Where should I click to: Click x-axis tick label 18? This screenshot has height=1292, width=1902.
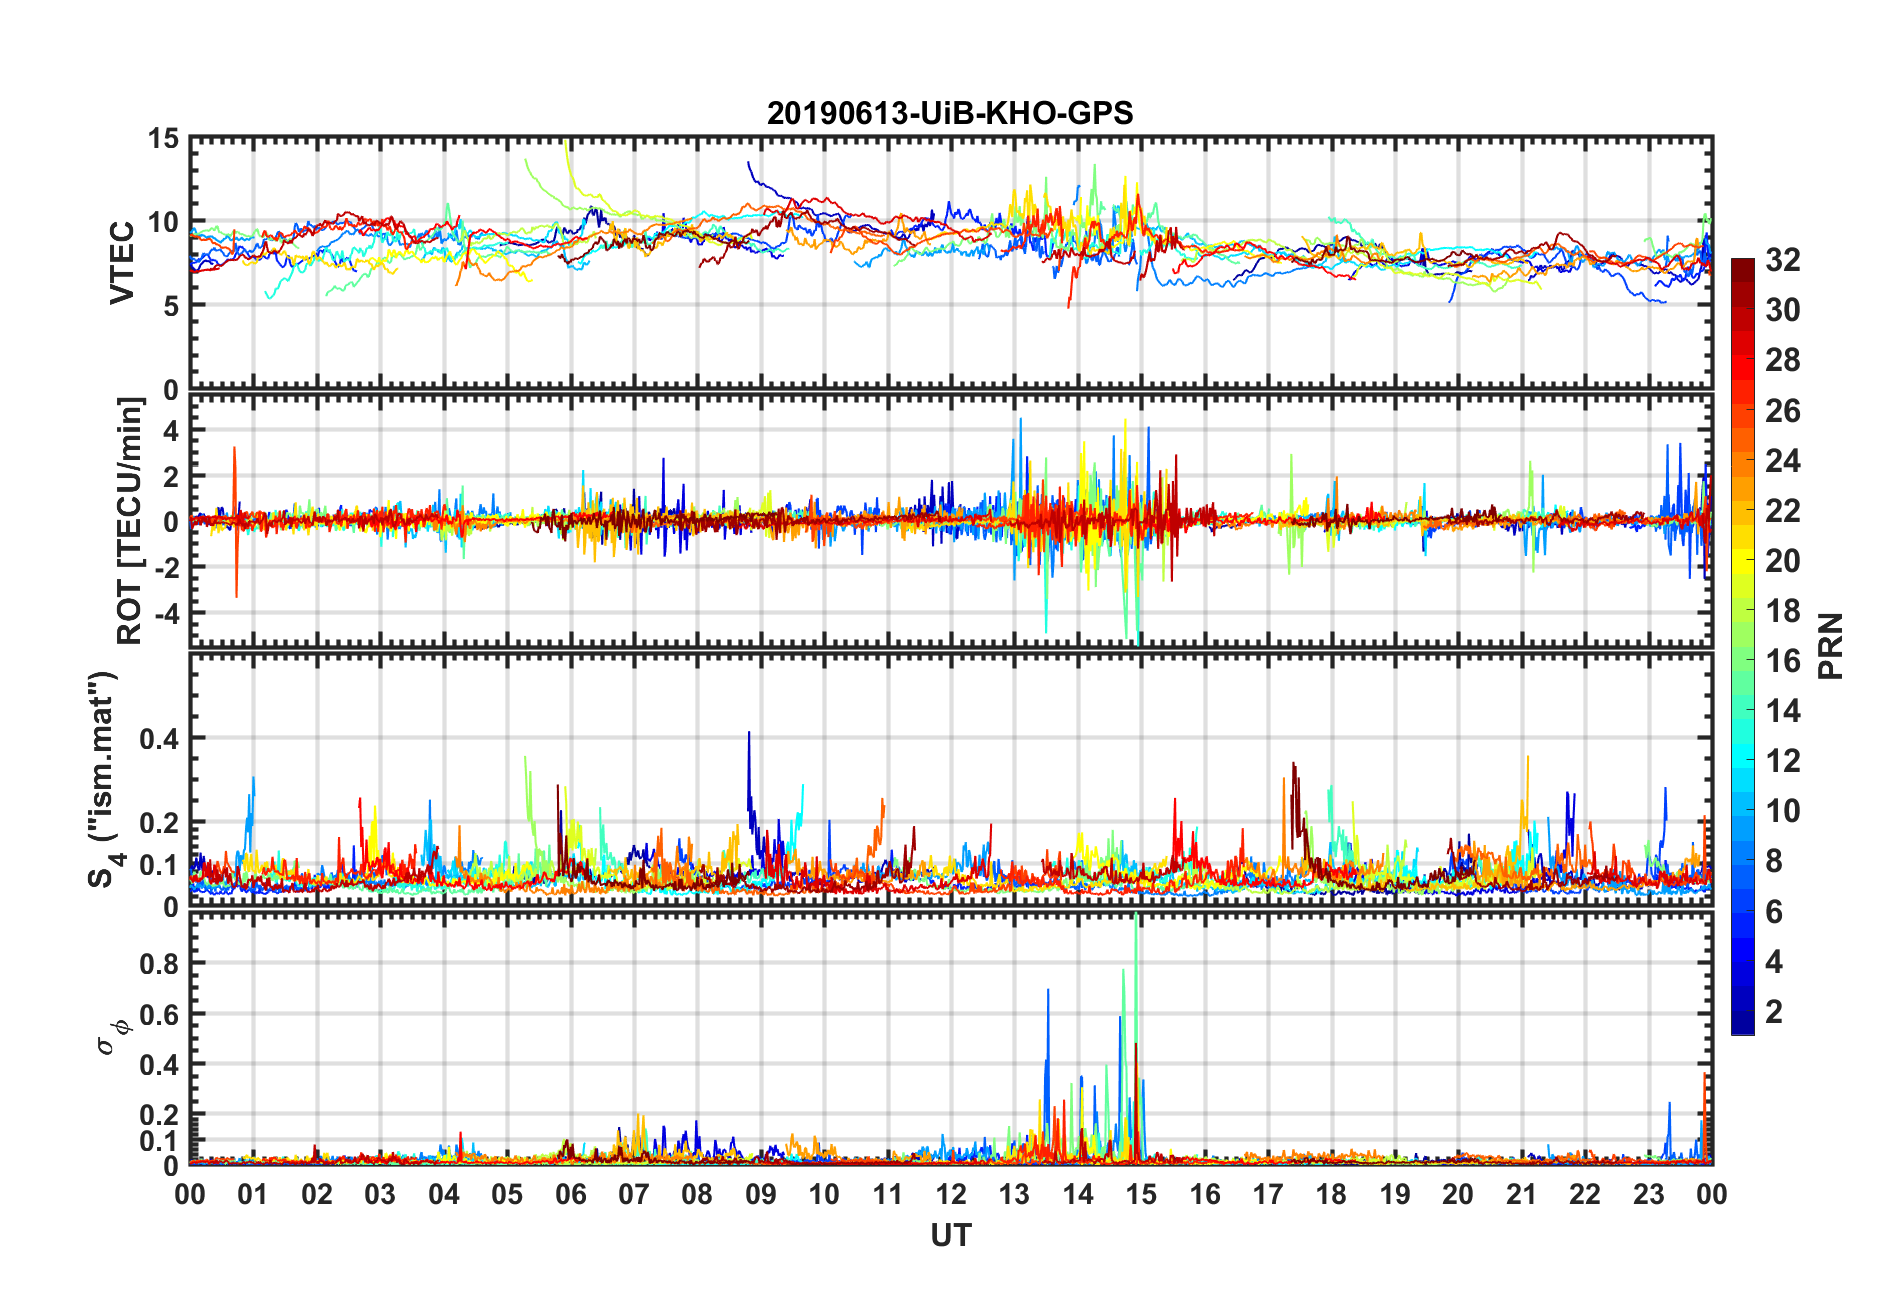[x=1331, y=1194]
